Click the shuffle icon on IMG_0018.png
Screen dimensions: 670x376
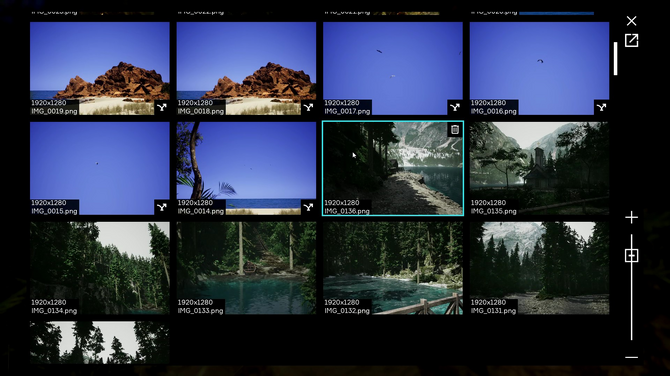pyautogui.click(x=308, y=107)
